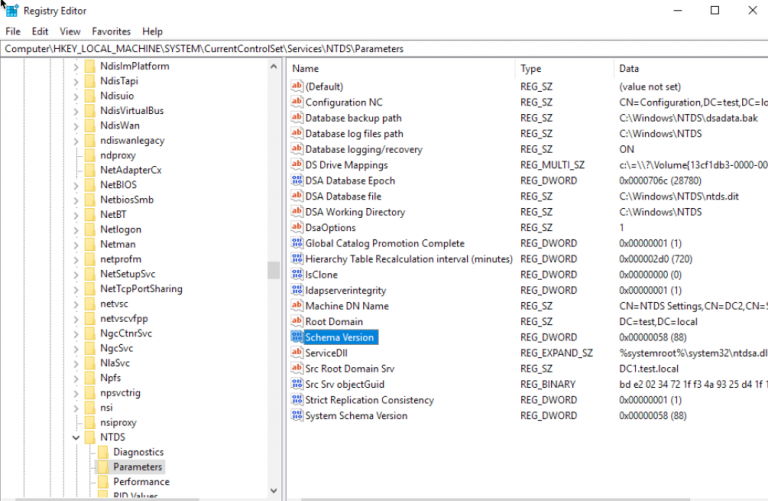
Task: Expand the Netlogon key arrow
Action: [76, 228]
